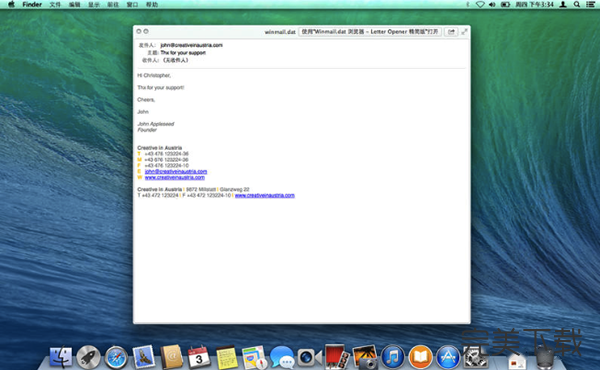The width and height of the screenshot is (600, 370).
Task: Click telephone number after T label
Action: click(166, 154)
